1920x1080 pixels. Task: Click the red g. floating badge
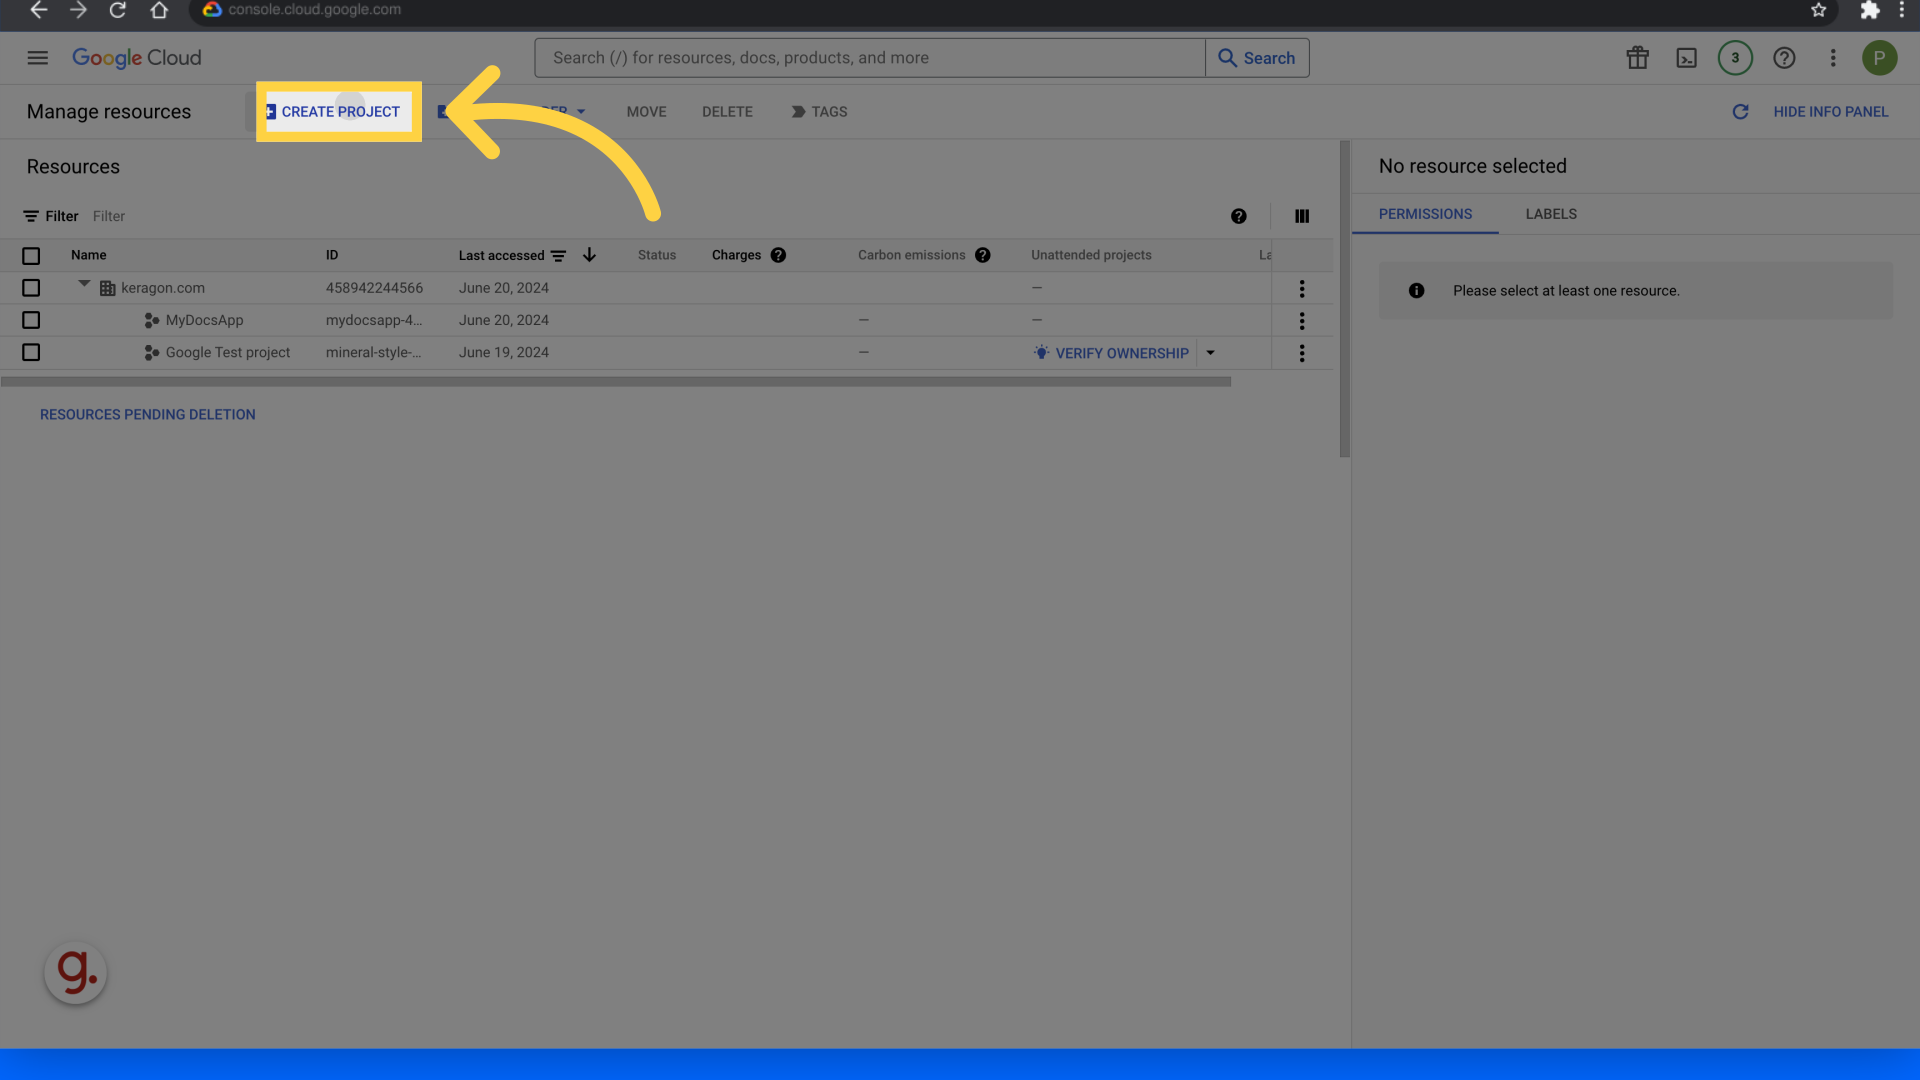pyautogui.click(x=76, y=972)
